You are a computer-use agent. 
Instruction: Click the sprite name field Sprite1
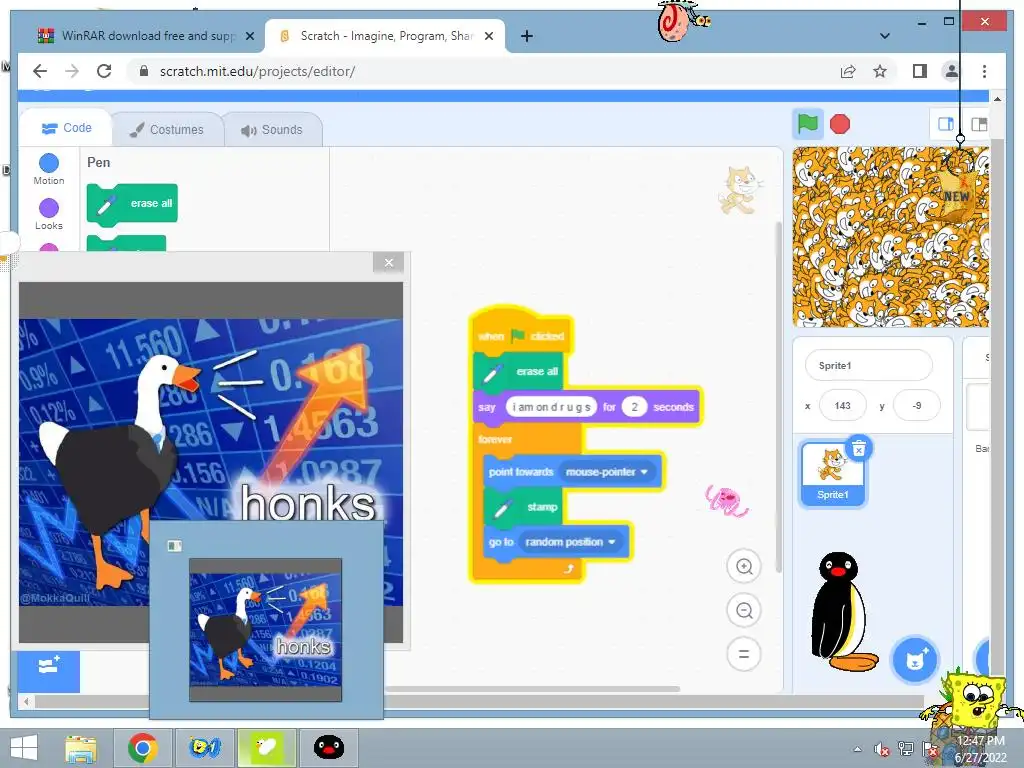click(x=869, y=365)
